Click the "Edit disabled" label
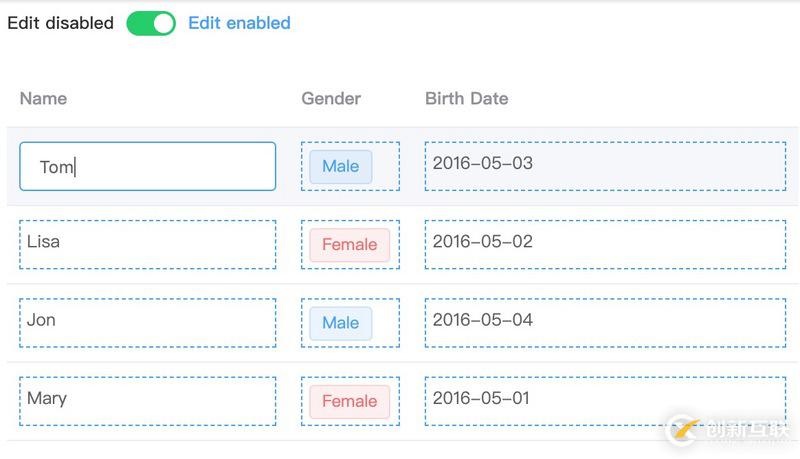Screen dimensions: 800x459 (x=60, y=23)
